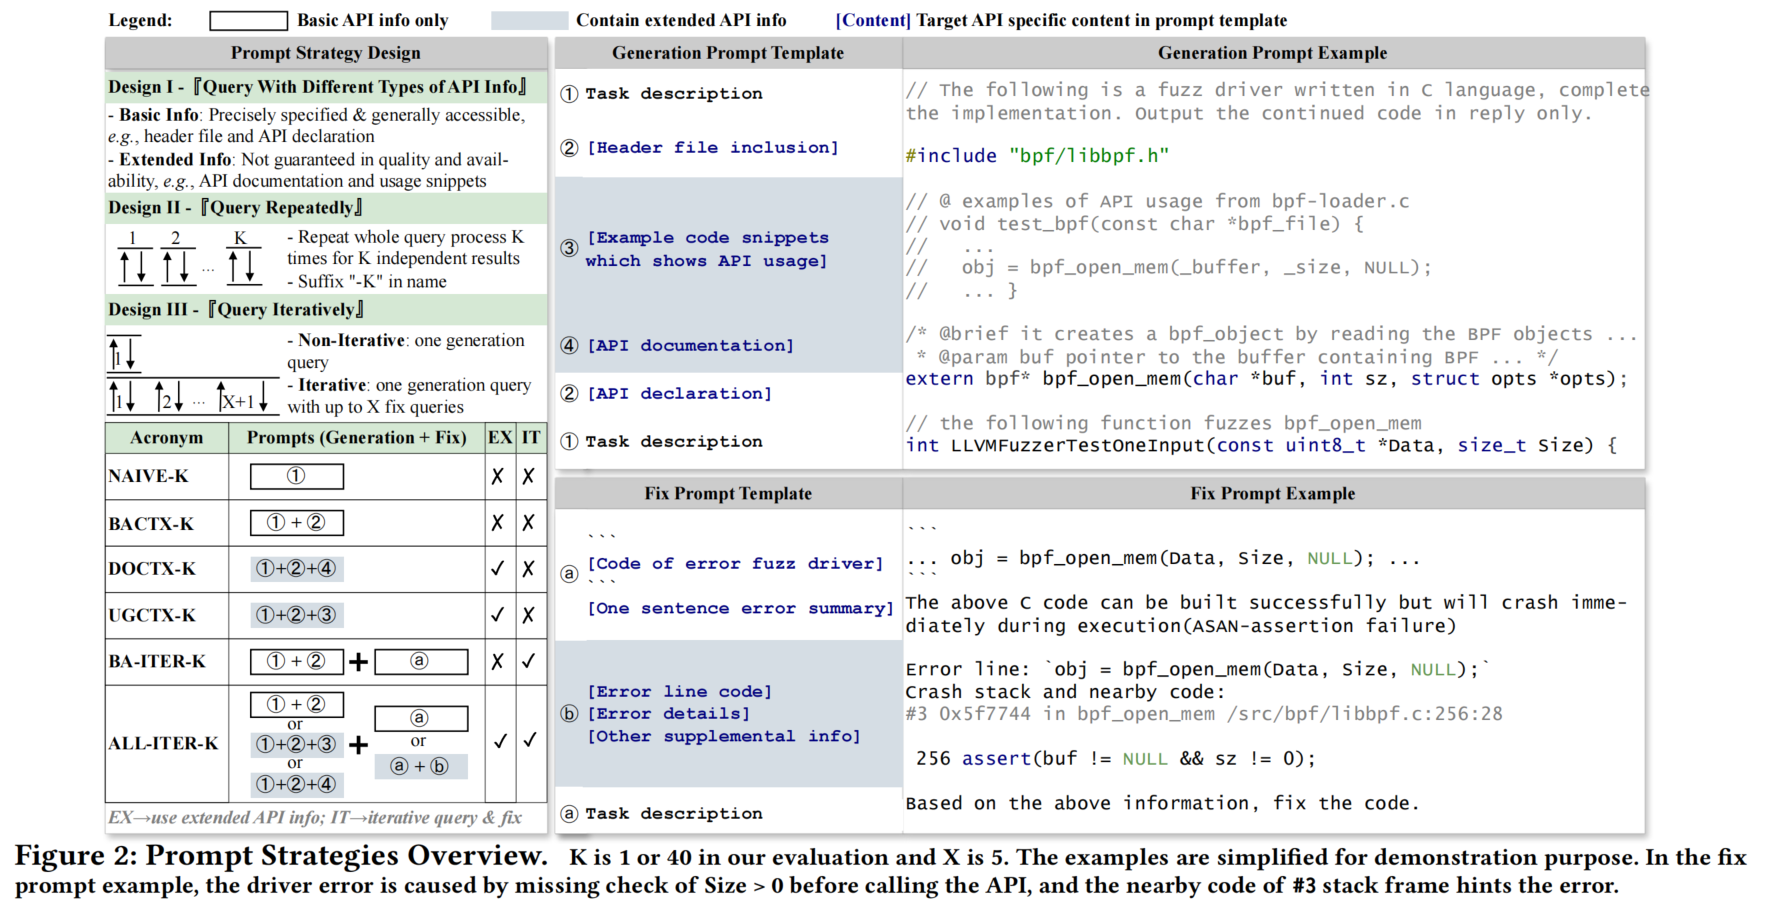Image resolution: width=1774 pixels, height=904 pixels.
Task: Click the circled ② beside 'API declaration'
Action: click(569, 393)
